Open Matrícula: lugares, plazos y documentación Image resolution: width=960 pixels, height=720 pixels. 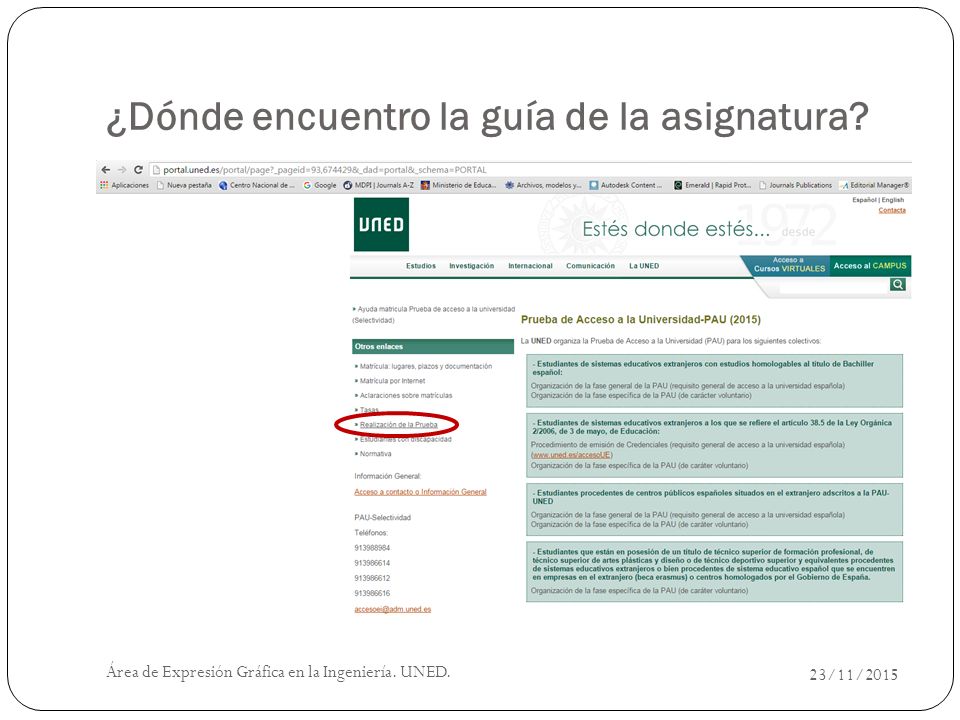pos(426,366)
